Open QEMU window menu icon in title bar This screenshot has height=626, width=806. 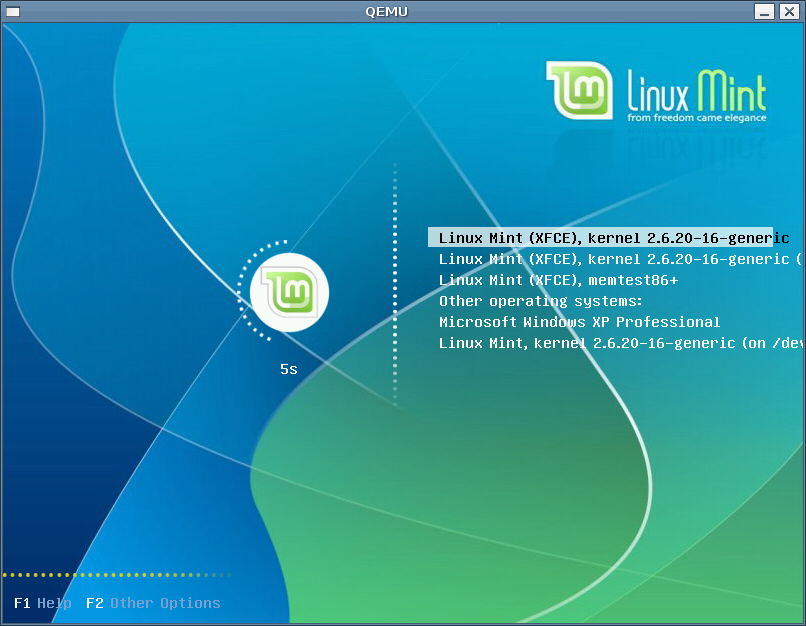(13, 11)
